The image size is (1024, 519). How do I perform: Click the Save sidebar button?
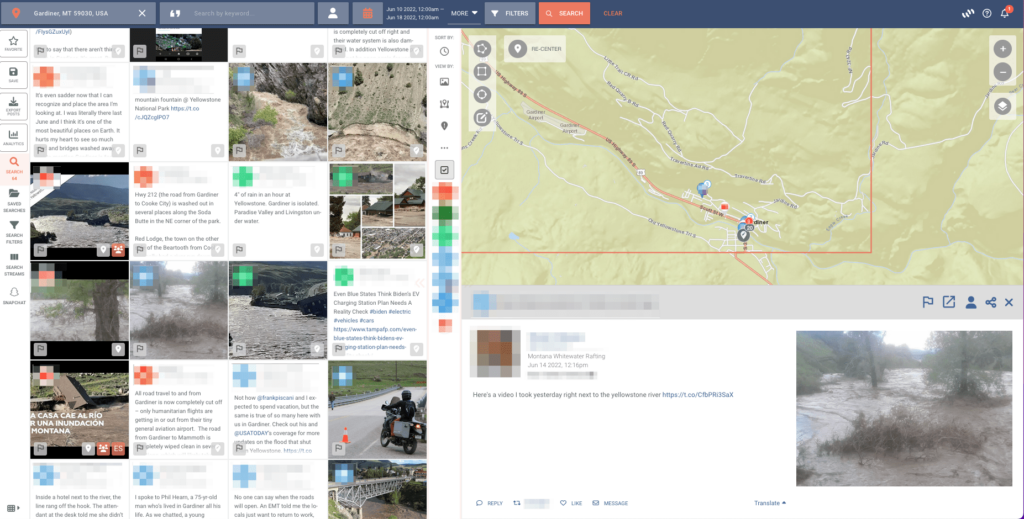[x=14, y=74]
